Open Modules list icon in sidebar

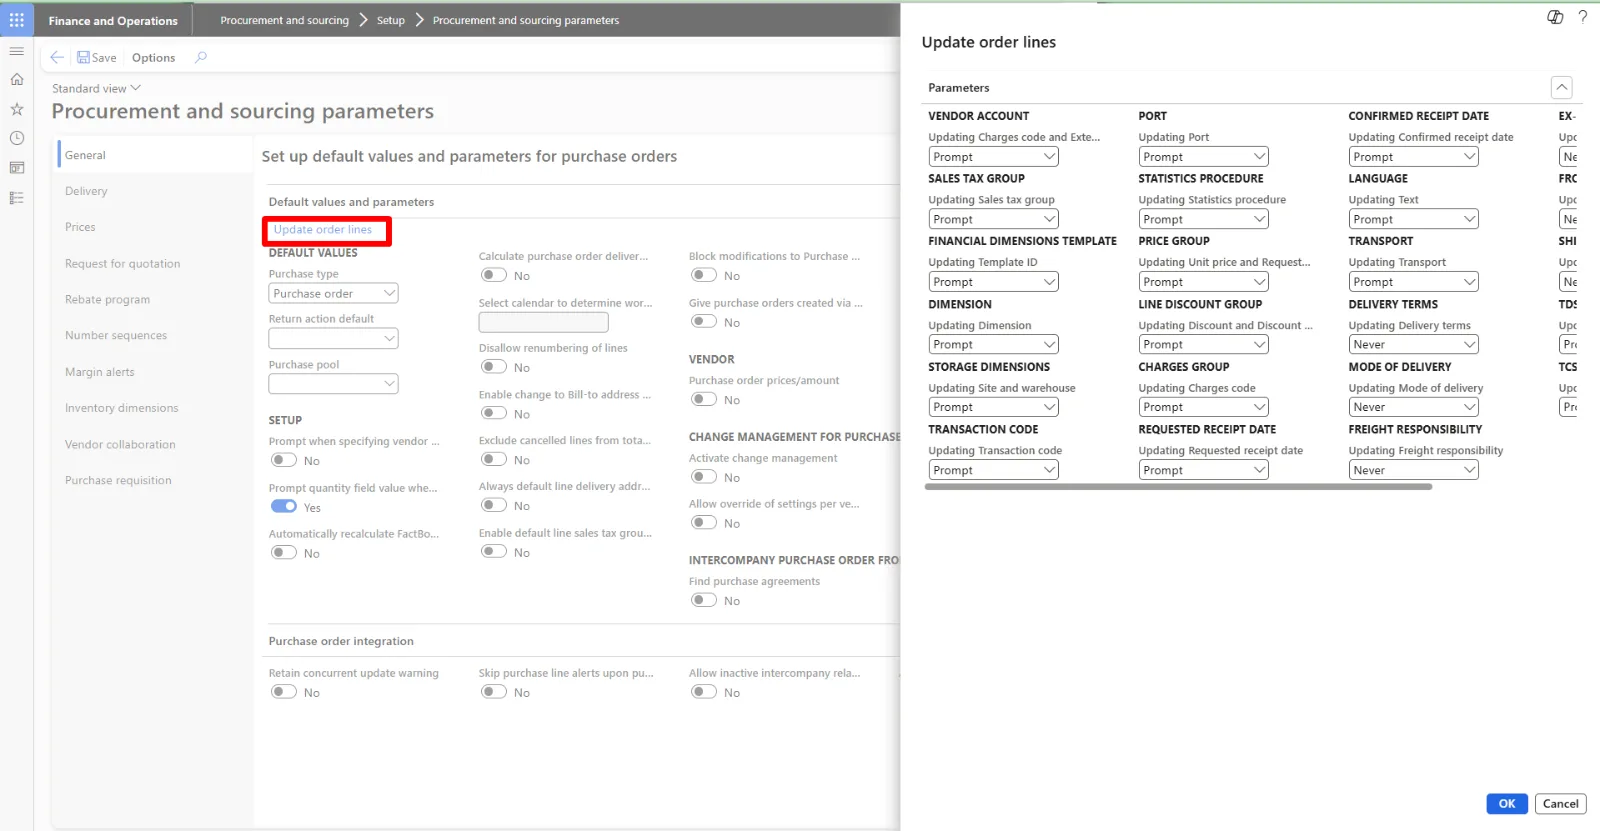tap(17, 198)
